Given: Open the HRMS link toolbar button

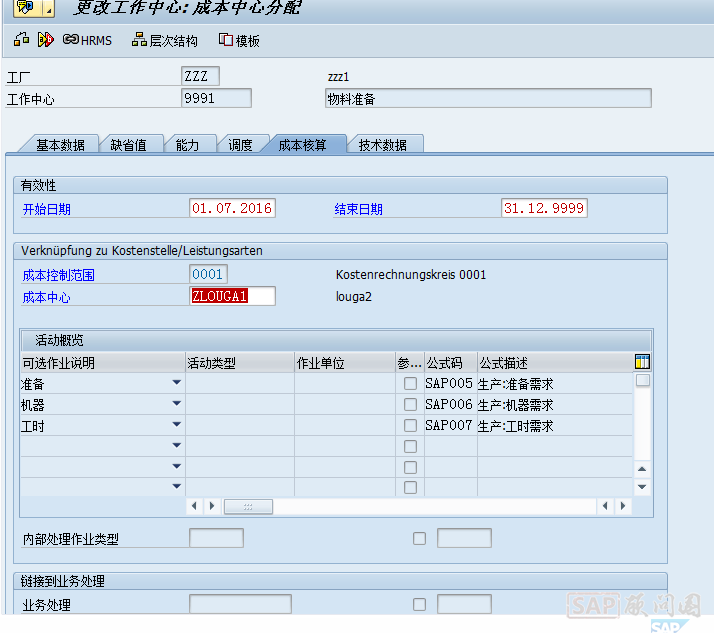Looking at the screenshot, I should click(x=87, y=40).
